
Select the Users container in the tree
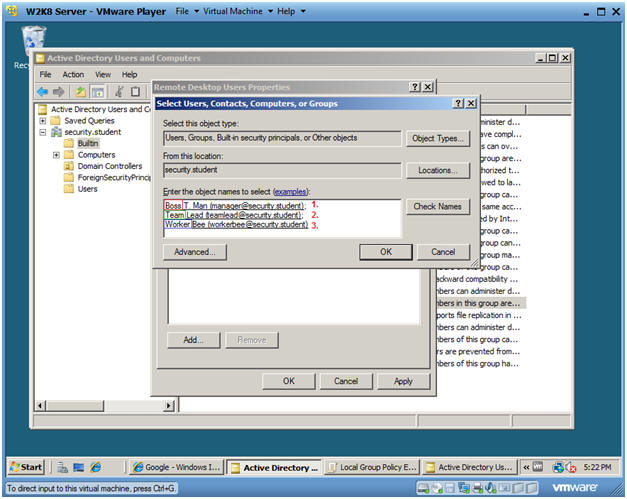point(88,189)
